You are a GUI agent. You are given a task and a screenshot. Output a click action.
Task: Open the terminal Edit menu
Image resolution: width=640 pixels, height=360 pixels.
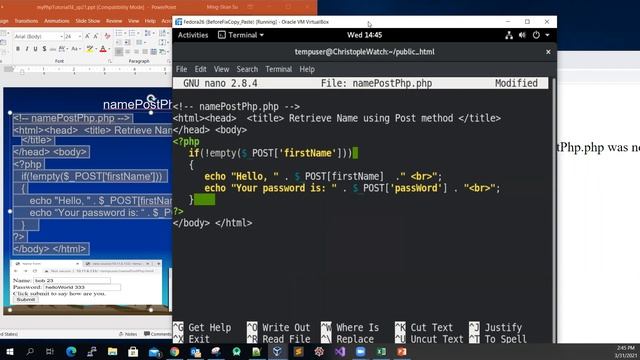pos(200,69)
